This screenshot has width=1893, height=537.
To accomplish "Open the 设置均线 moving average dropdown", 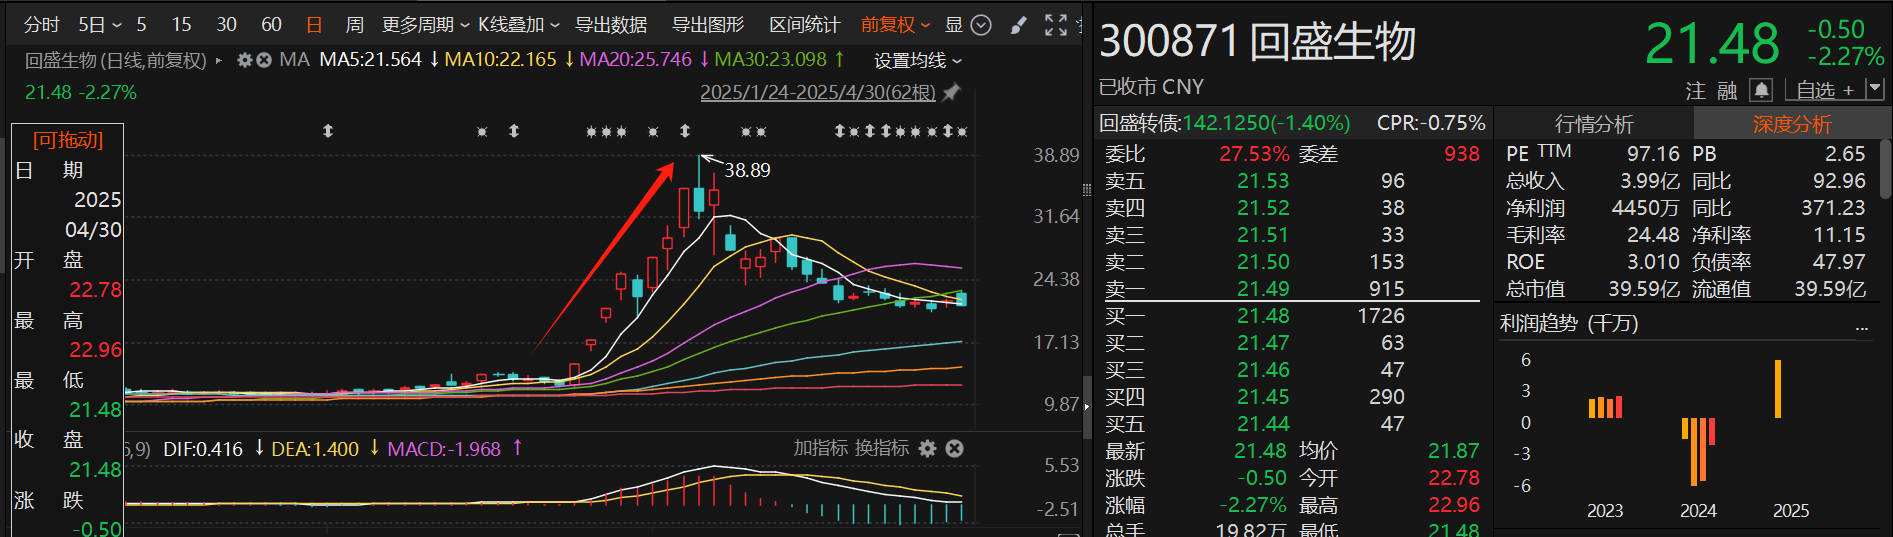I will coord(918,61).
